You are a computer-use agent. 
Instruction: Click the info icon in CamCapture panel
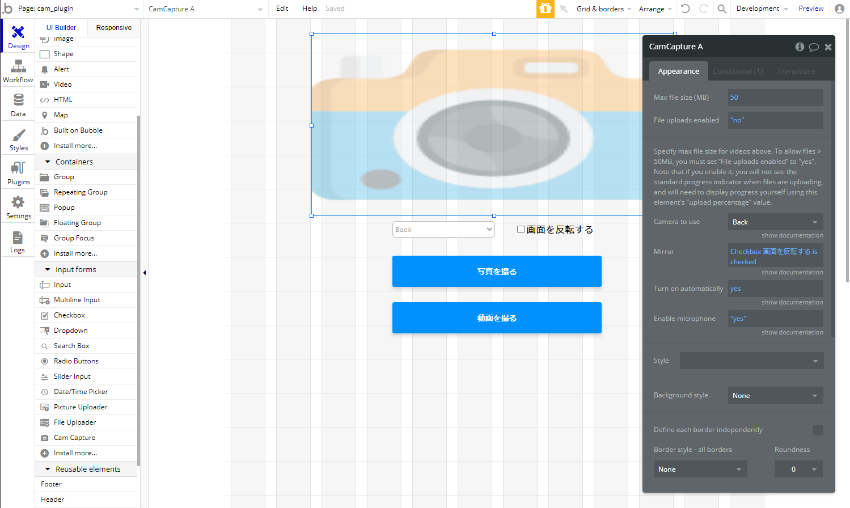(x=800, y=47)
